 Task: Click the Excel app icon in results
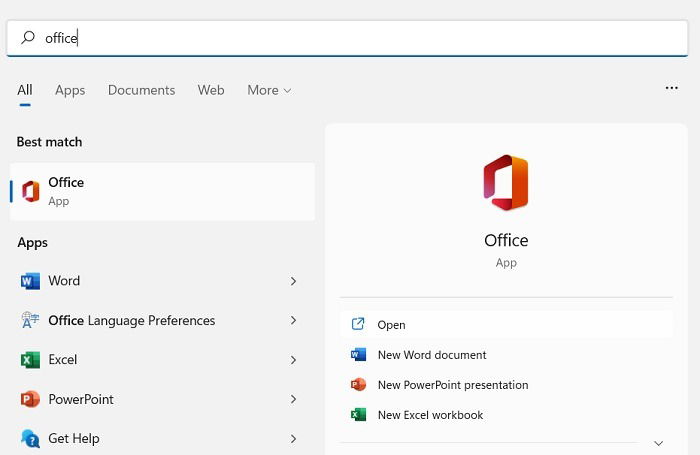tap(30, 360)
